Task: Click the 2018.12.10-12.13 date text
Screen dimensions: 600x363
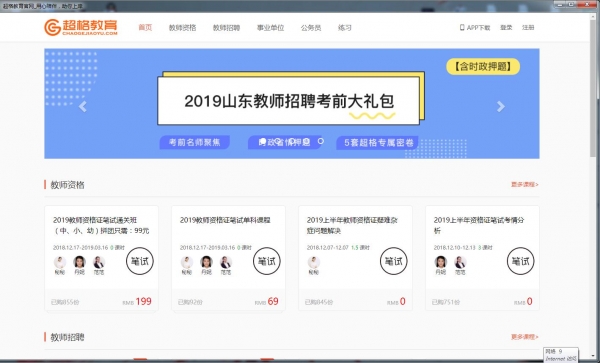Action: pyautogui.click(x=455, y=248)
